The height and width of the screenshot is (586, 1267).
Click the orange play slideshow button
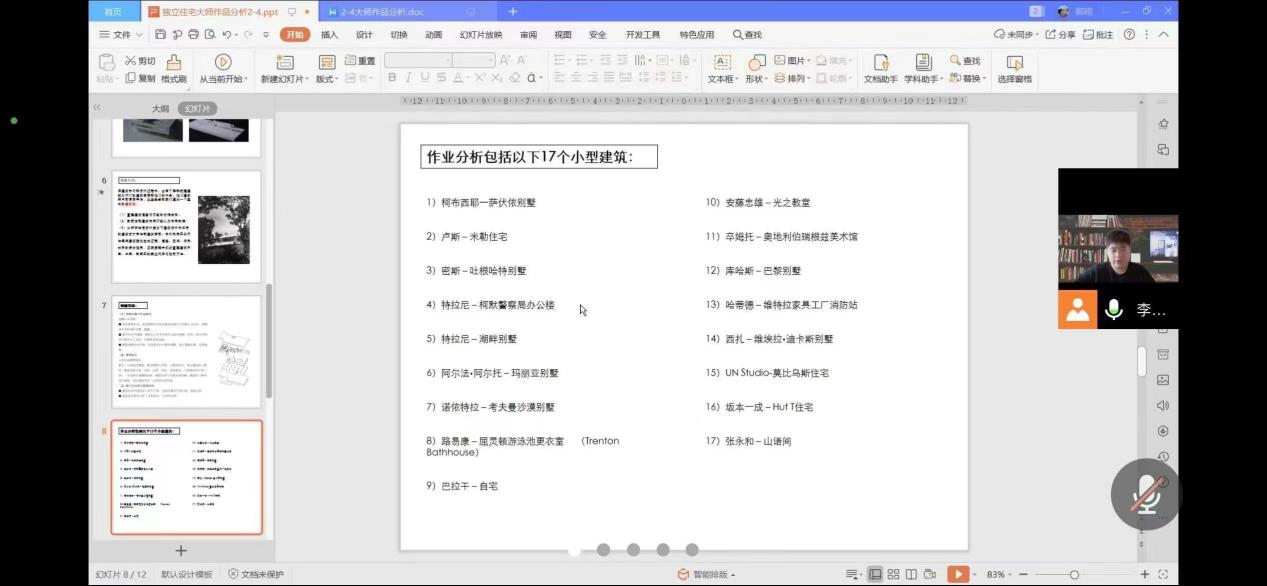coord(958,574)
